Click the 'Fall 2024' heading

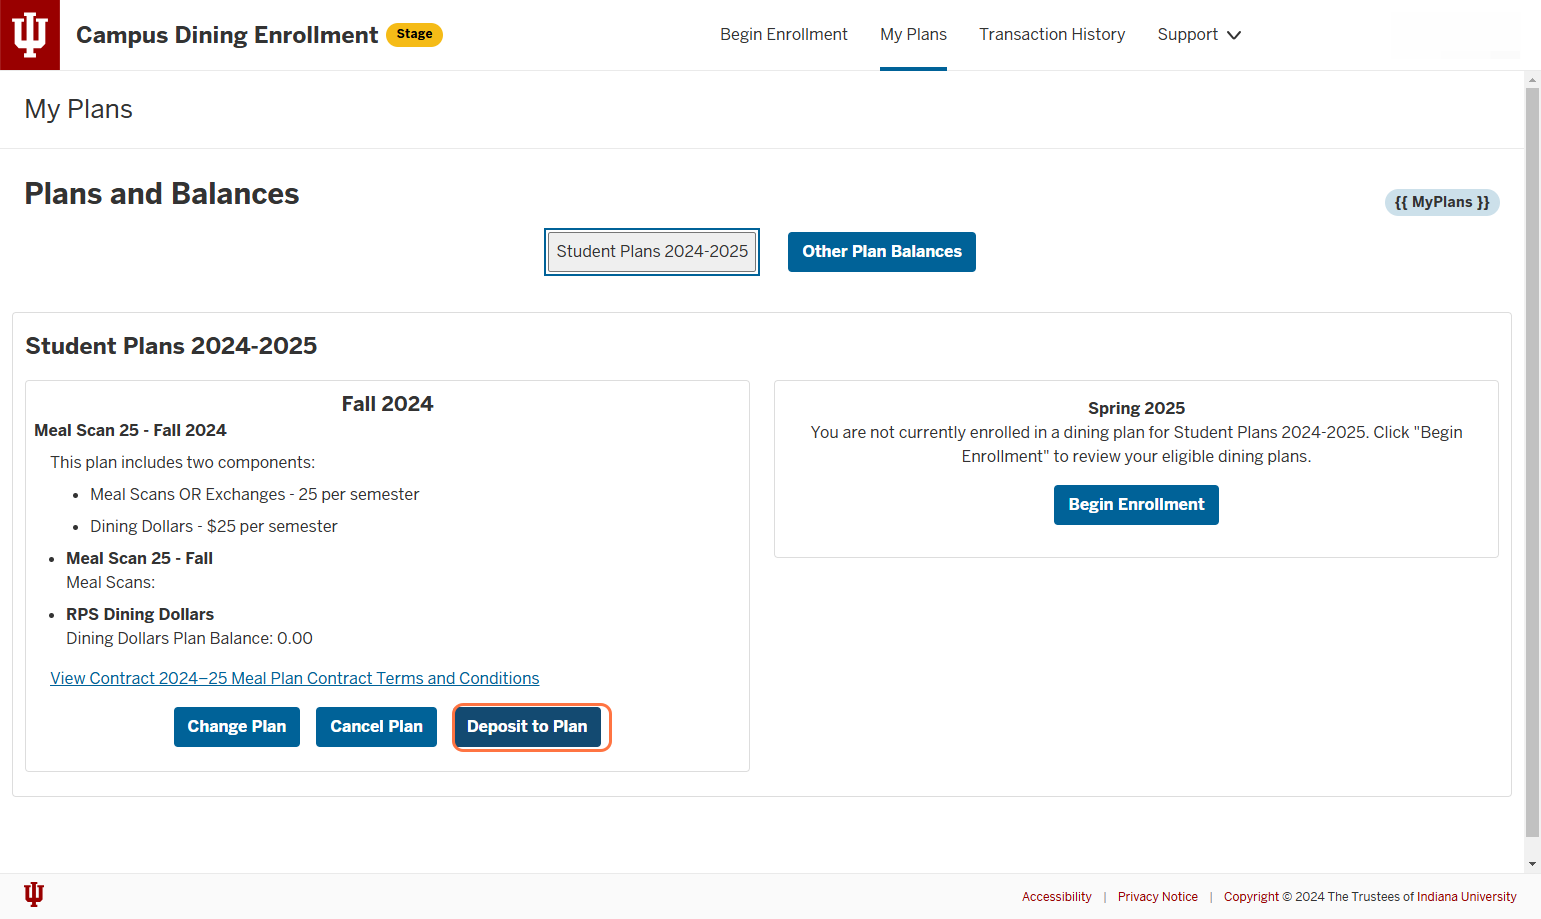point(387,404)
